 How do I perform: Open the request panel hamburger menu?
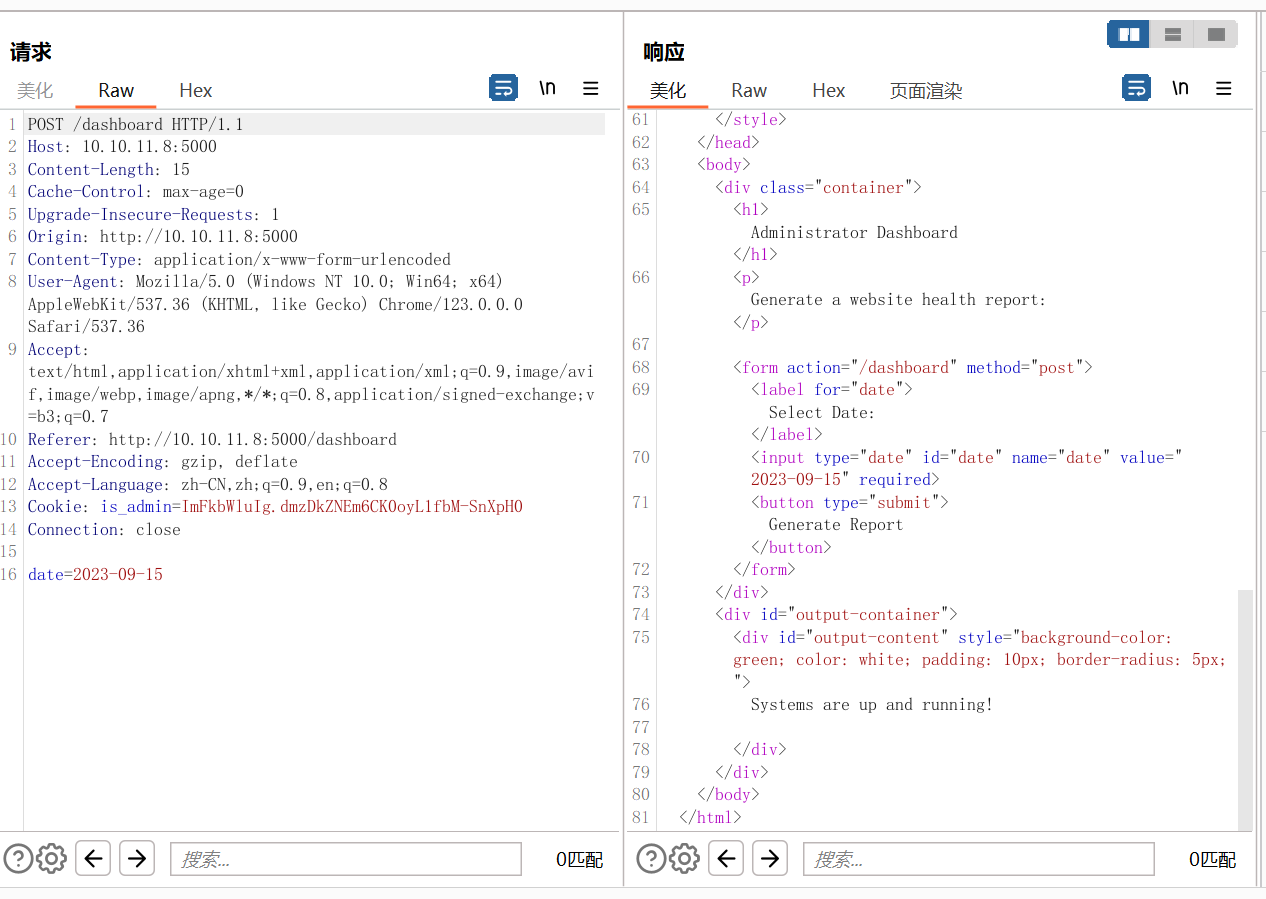[591, 88]
